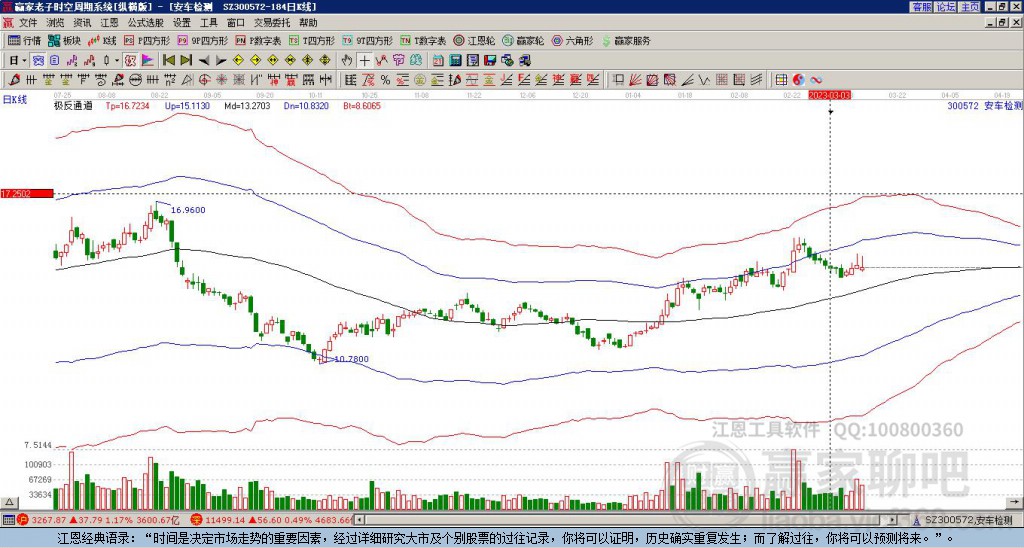The width and height of the screenshot is (1024, 548).
Task: Open the T四方形 tool
Action: (312, 40)
